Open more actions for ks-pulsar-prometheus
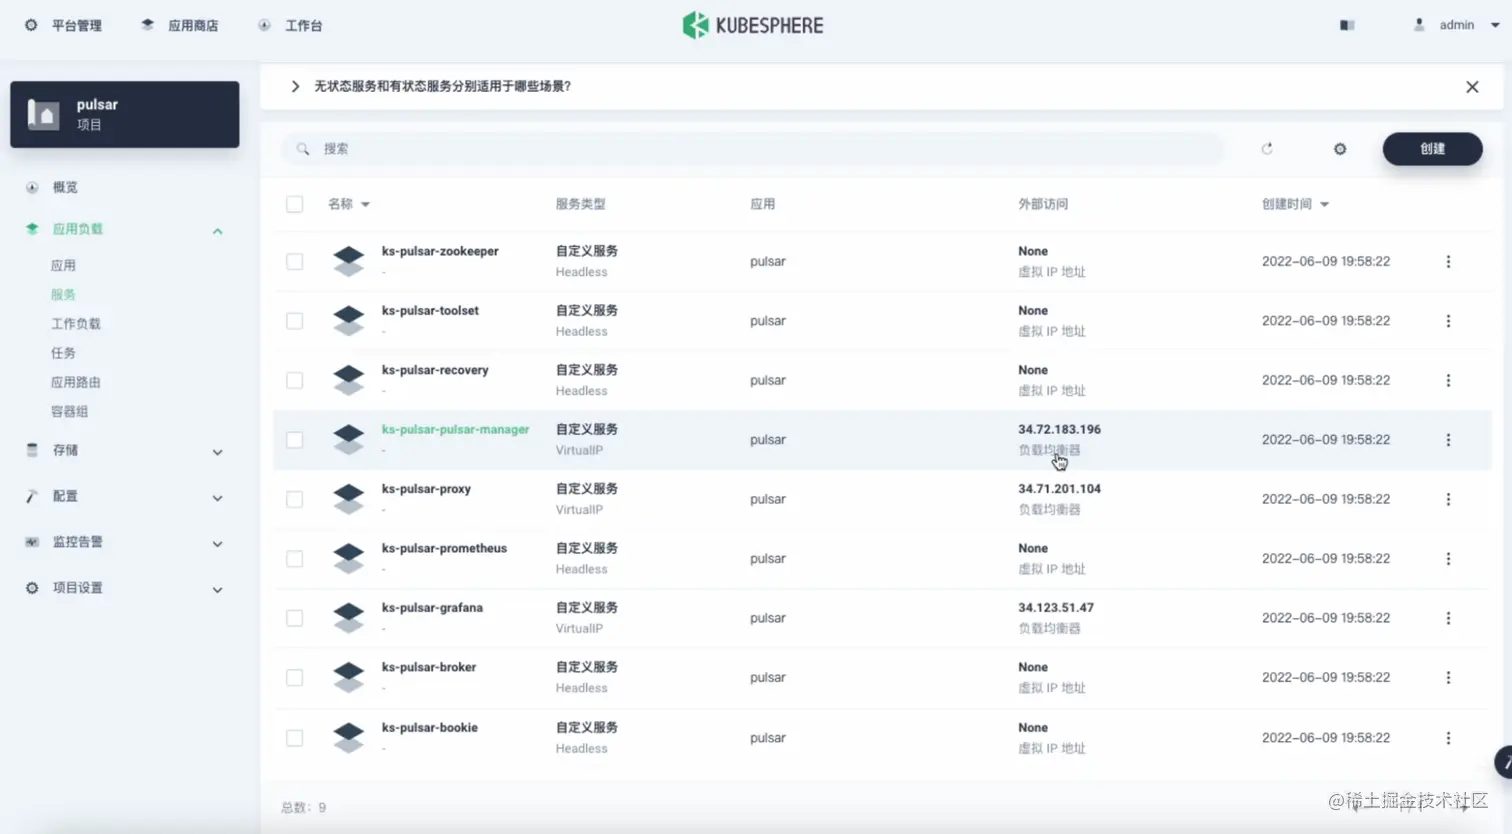The image size is (1512, 834). point(1448,558)
